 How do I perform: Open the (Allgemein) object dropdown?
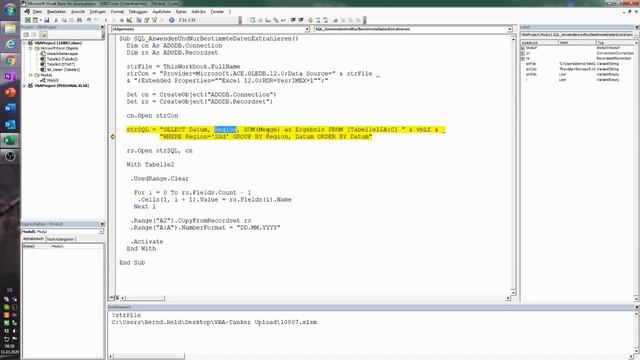(307, 29)
